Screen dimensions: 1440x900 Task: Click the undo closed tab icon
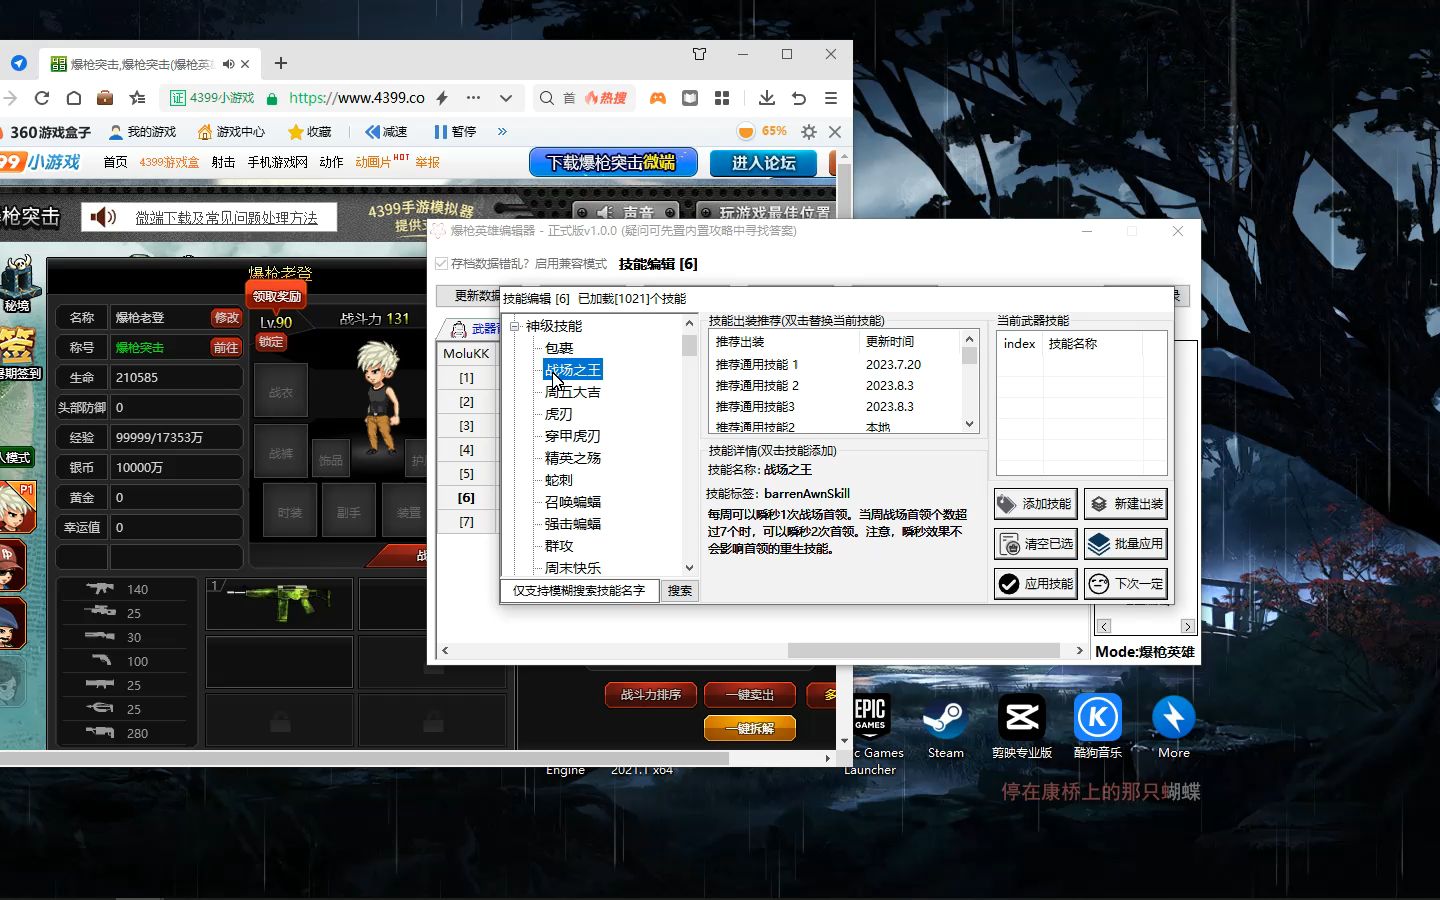799,98
